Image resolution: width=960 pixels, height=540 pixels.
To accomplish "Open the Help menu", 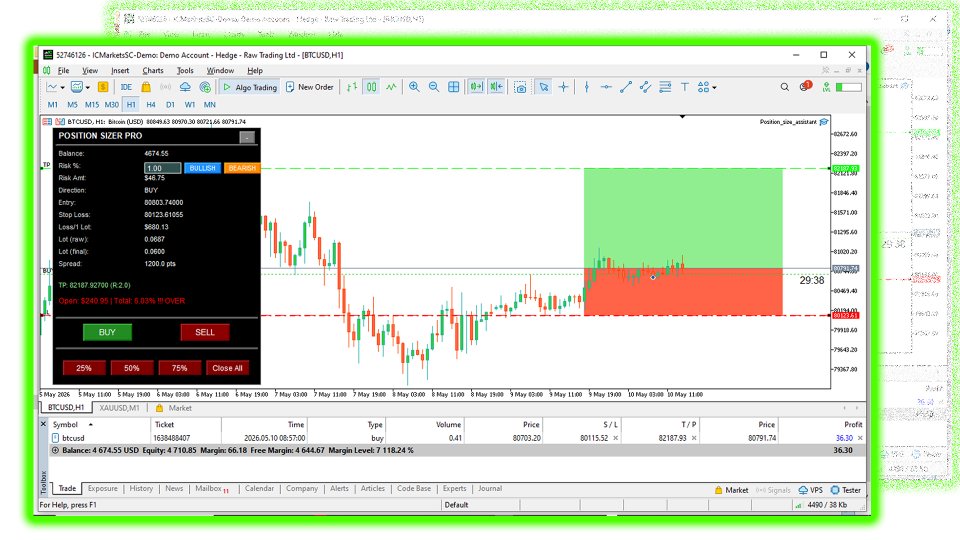I will tap(255, 70).
